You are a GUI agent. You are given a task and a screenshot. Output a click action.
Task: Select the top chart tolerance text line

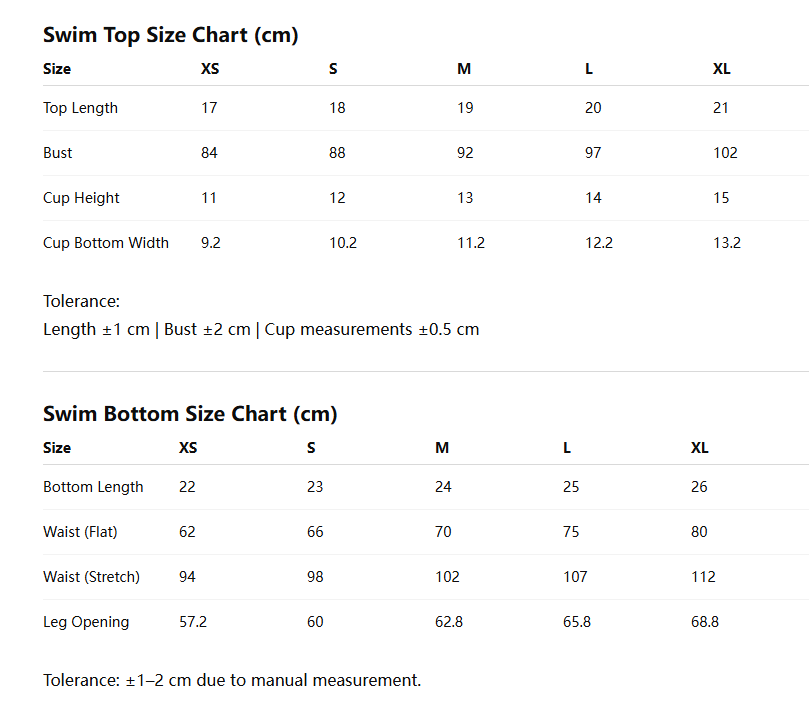click(261, 329)
